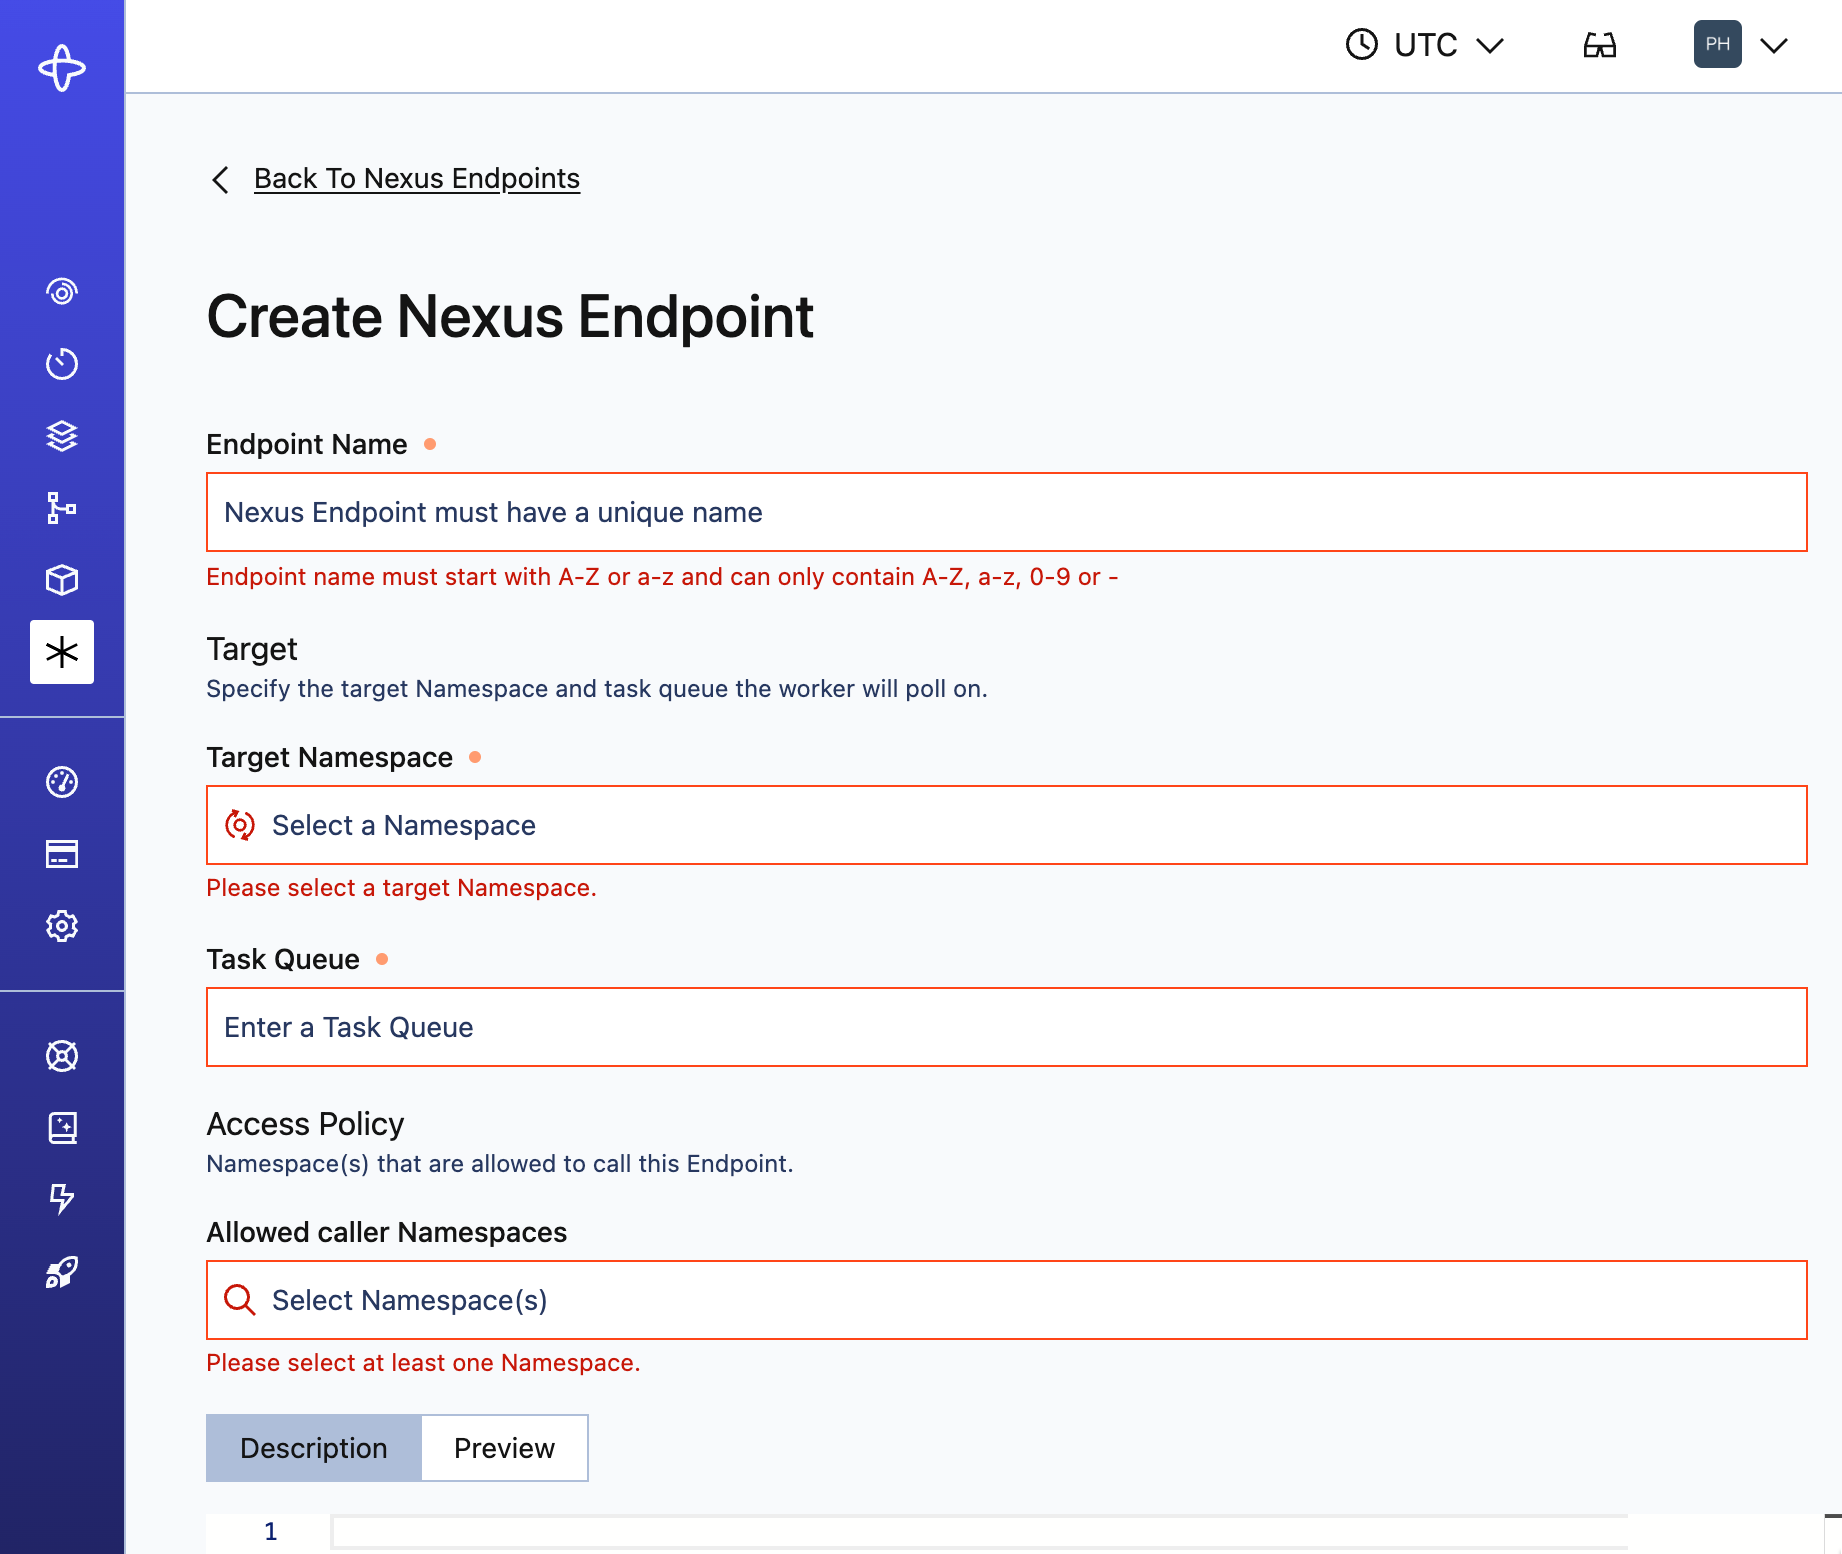Follow the Back To Nexus Endpoints link
Viewport: 1842px width, 1554px height.
[x=417, y=178]
